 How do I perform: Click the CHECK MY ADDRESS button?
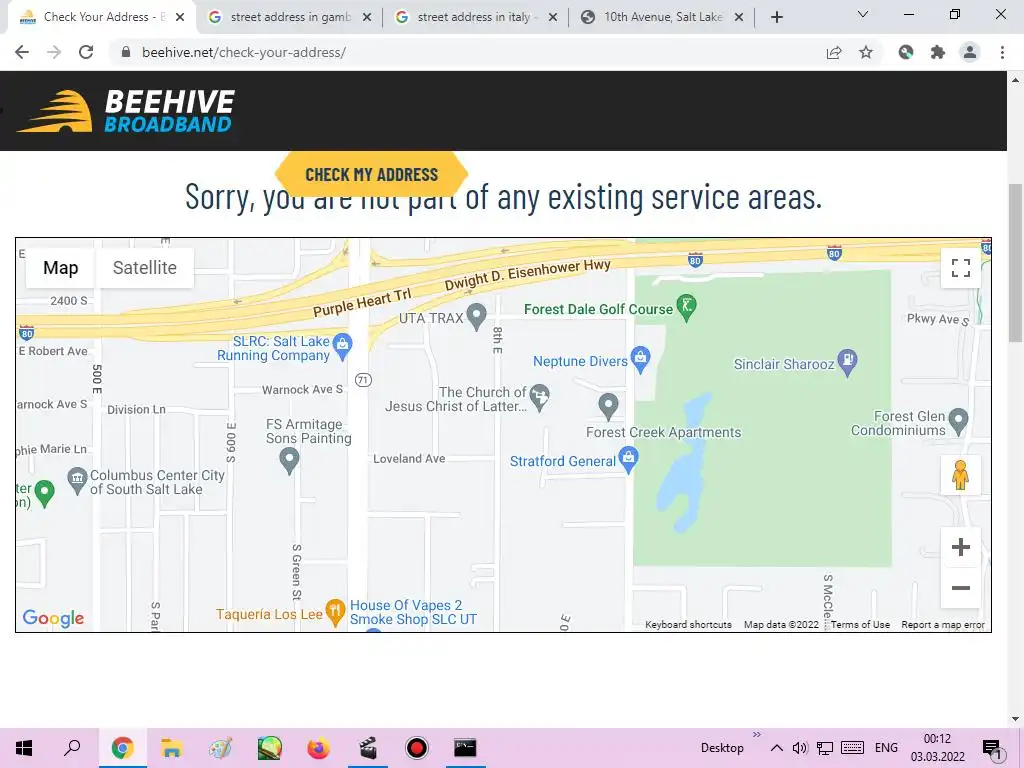coord(372,174)
